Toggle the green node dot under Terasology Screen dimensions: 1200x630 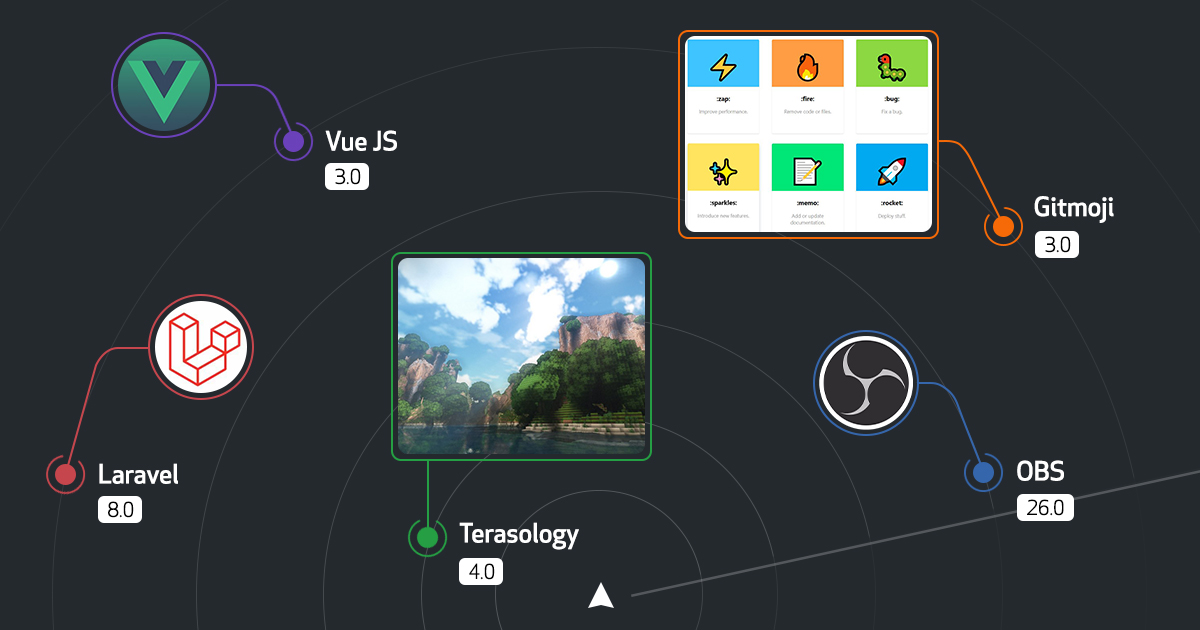coord(426,537)
